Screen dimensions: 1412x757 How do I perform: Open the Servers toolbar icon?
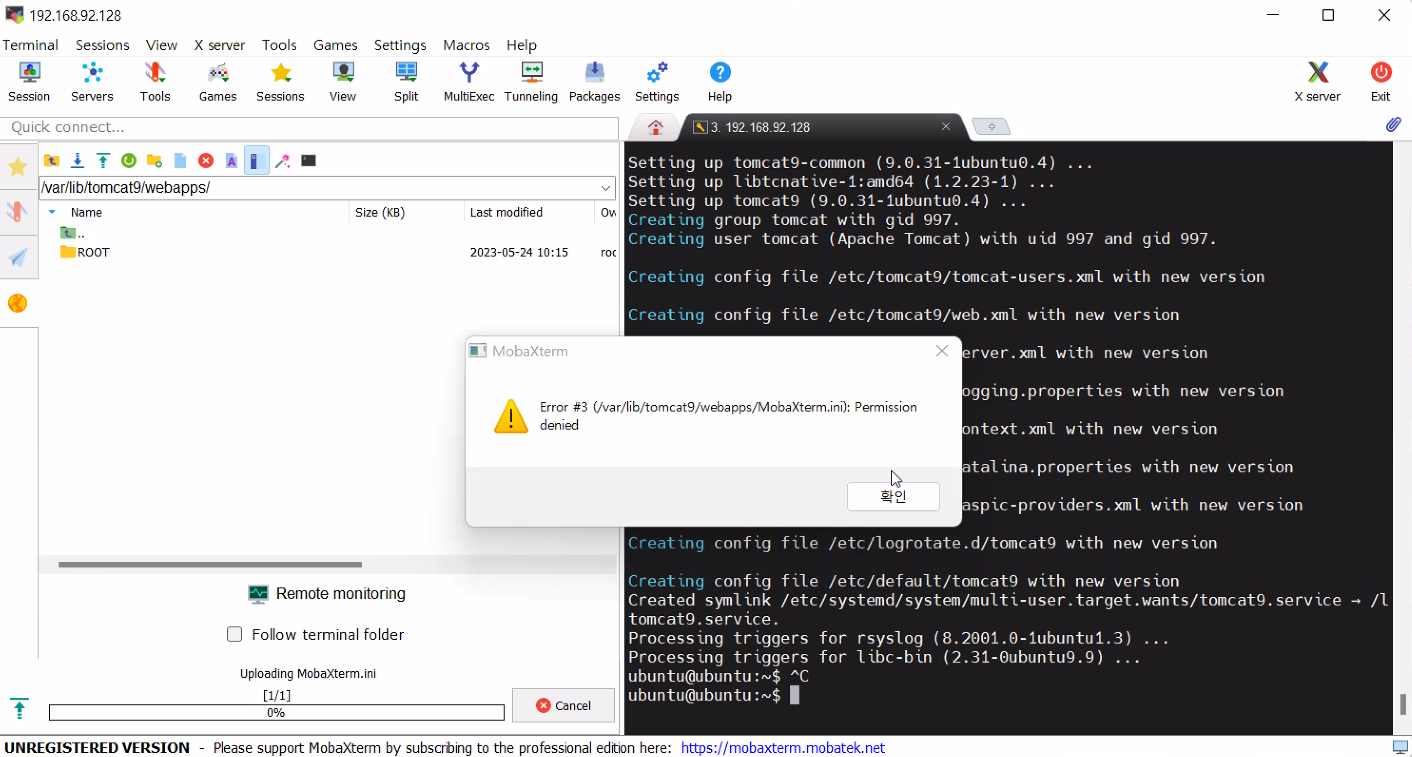pos(92,82)
